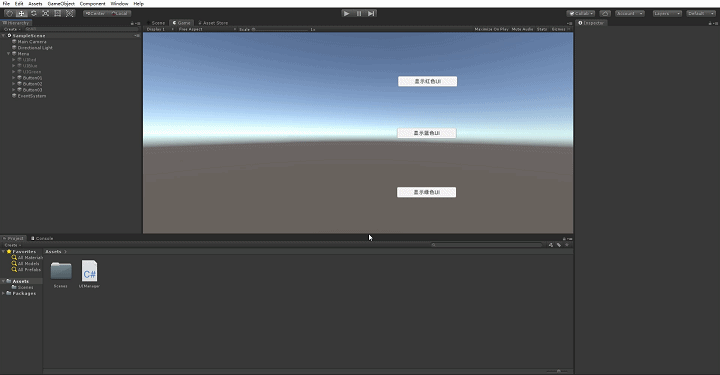Select the combined Transform tool
The width and height of the screenshot is (720, 375).
(x=69, y=13)
